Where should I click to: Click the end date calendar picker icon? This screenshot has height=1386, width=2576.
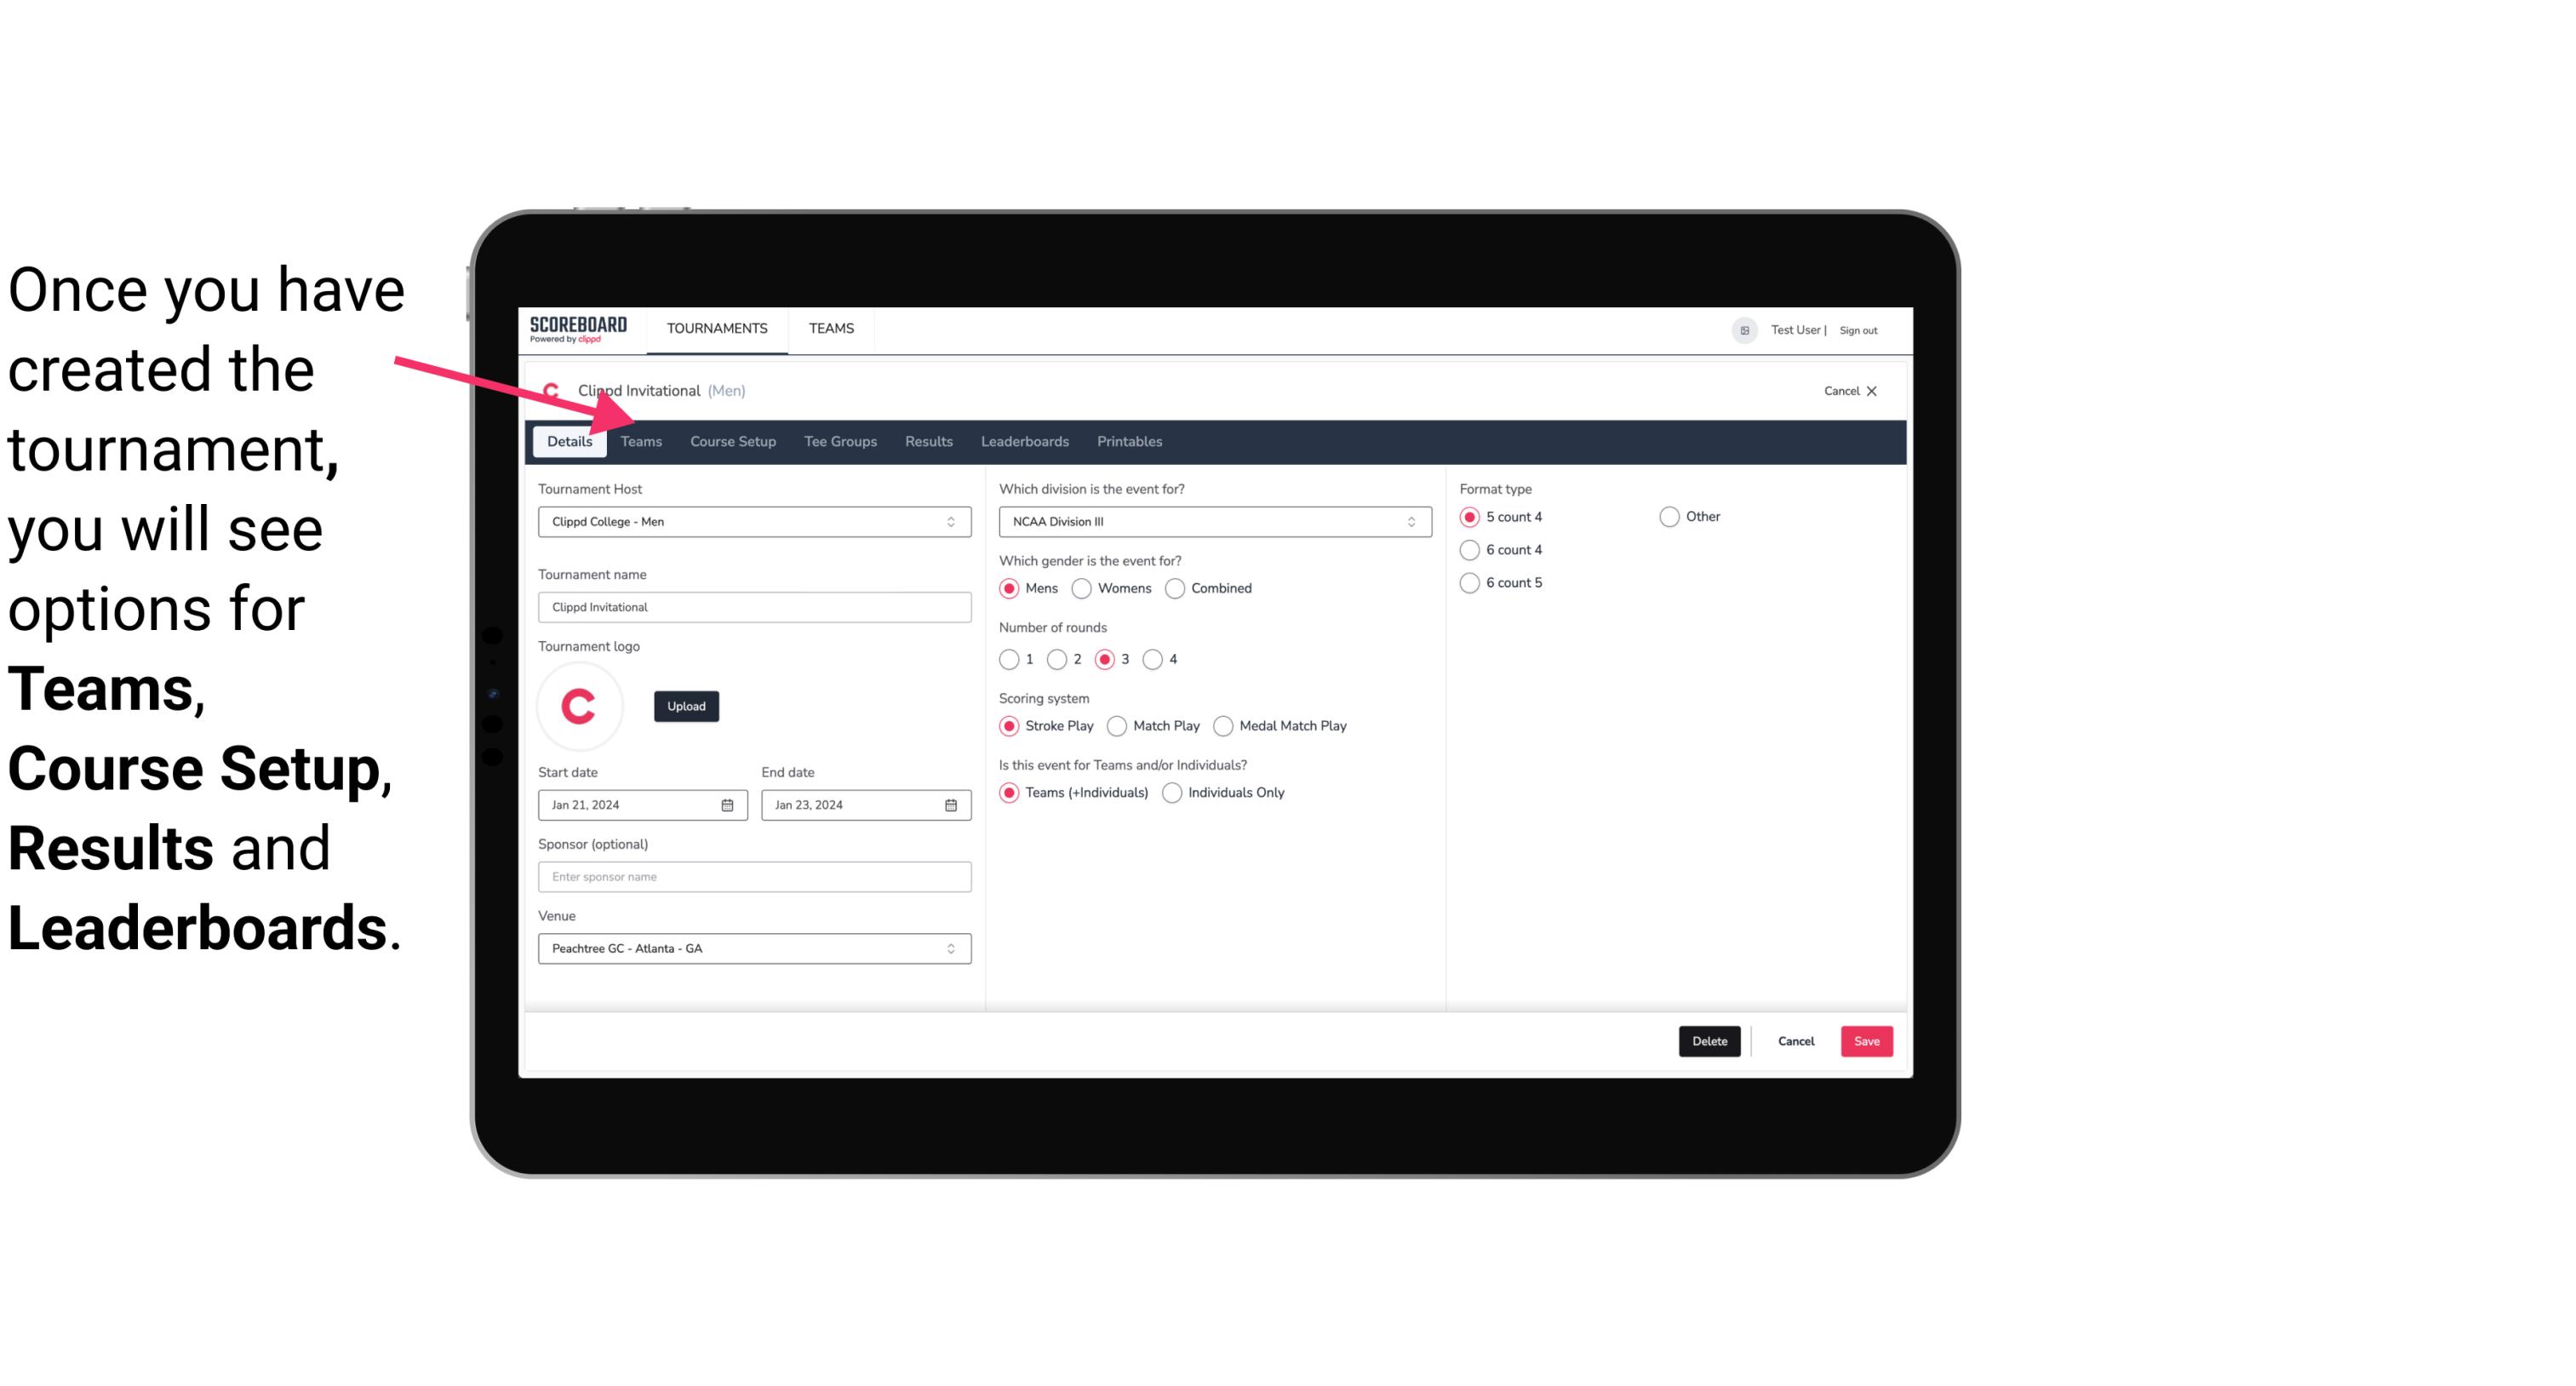point(952,805)
